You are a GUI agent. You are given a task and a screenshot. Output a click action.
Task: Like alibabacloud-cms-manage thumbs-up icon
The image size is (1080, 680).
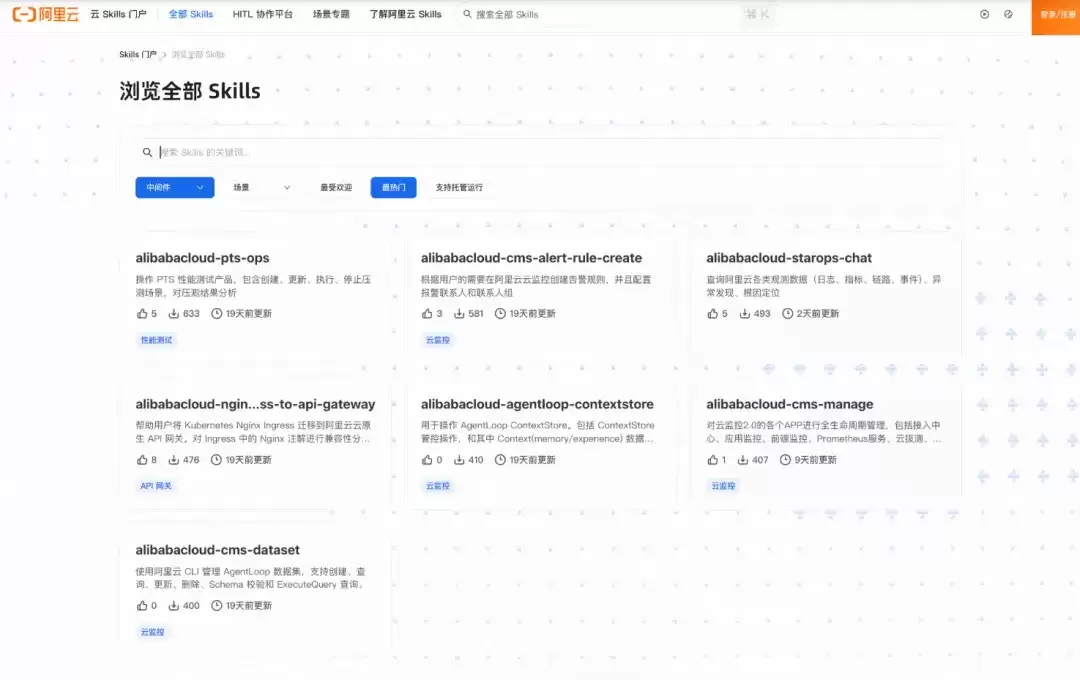[x=712, y=460]
